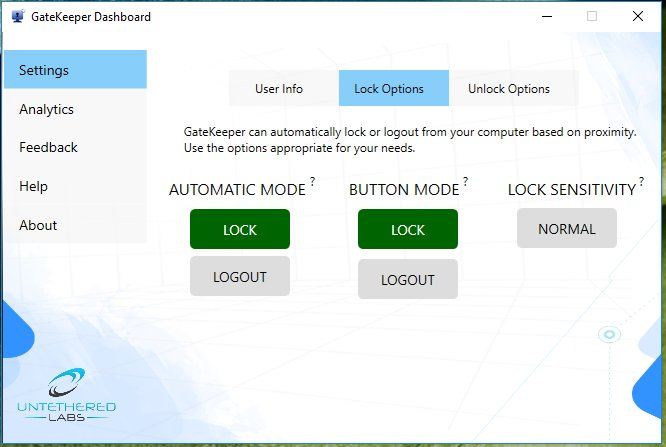
Task: Change lock sensitivity from NORMAL
Action: [567, 228]
